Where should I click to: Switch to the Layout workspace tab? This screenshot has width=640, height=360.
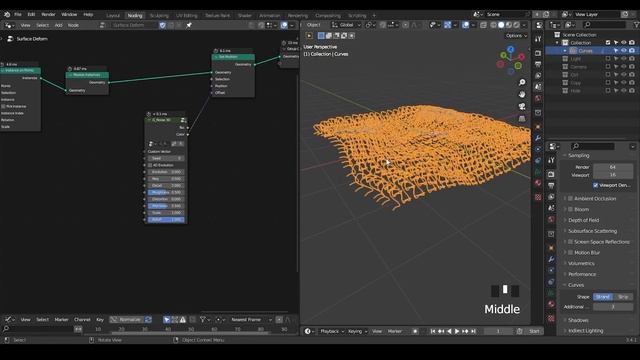click(113, 16)
